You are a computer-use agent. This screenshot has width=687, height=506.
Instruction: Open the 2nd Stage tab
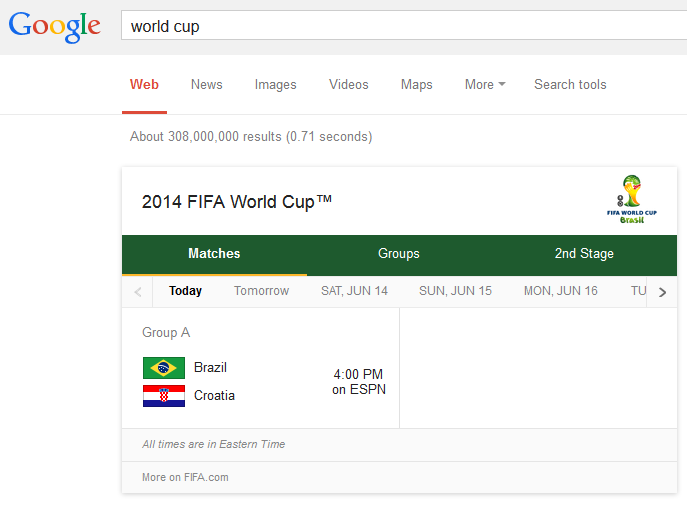pyautogui.click(x=584, y=254)
